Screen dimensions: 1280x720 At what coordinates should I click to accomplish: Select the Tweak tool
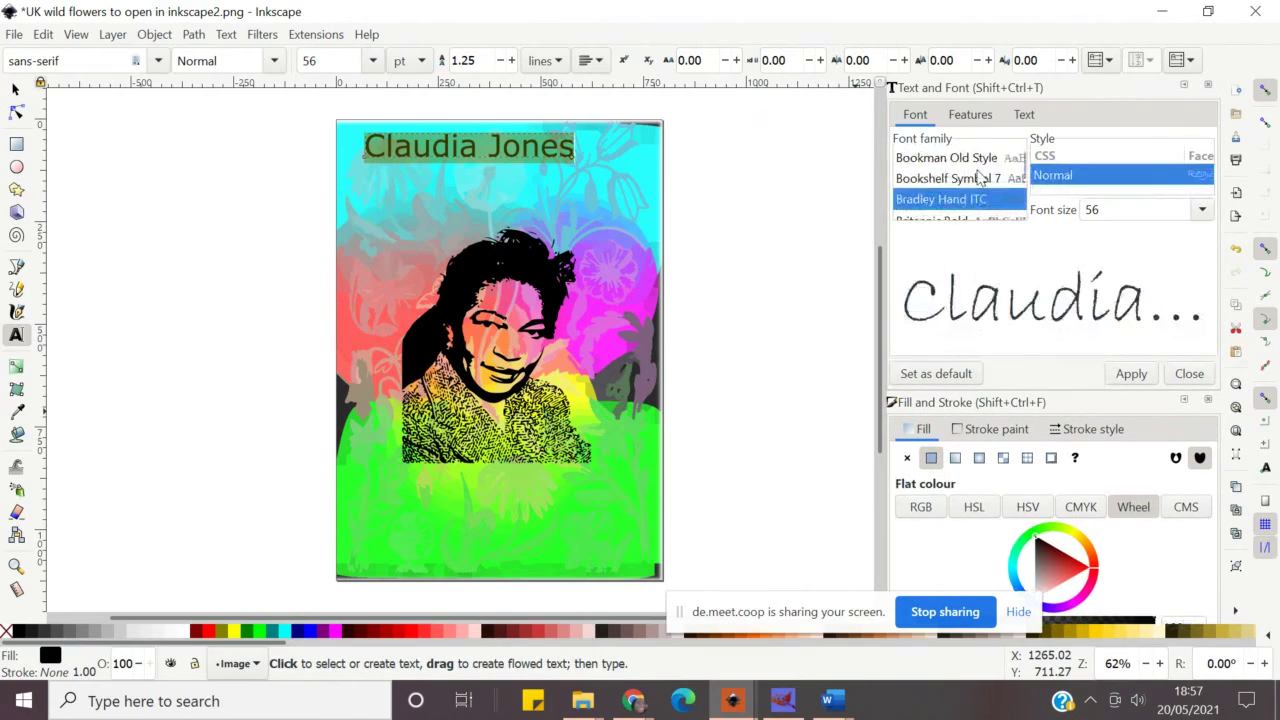[x=16, y=467]
